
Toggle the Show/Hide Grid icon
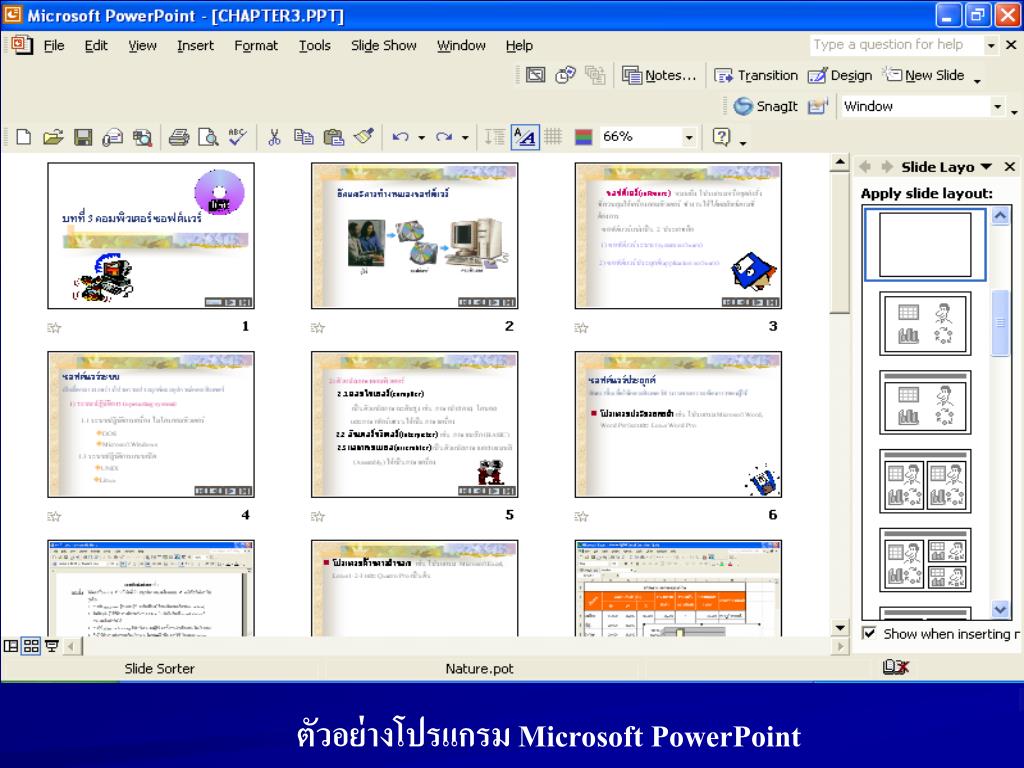pyautogui.click(x=553, y=137)
